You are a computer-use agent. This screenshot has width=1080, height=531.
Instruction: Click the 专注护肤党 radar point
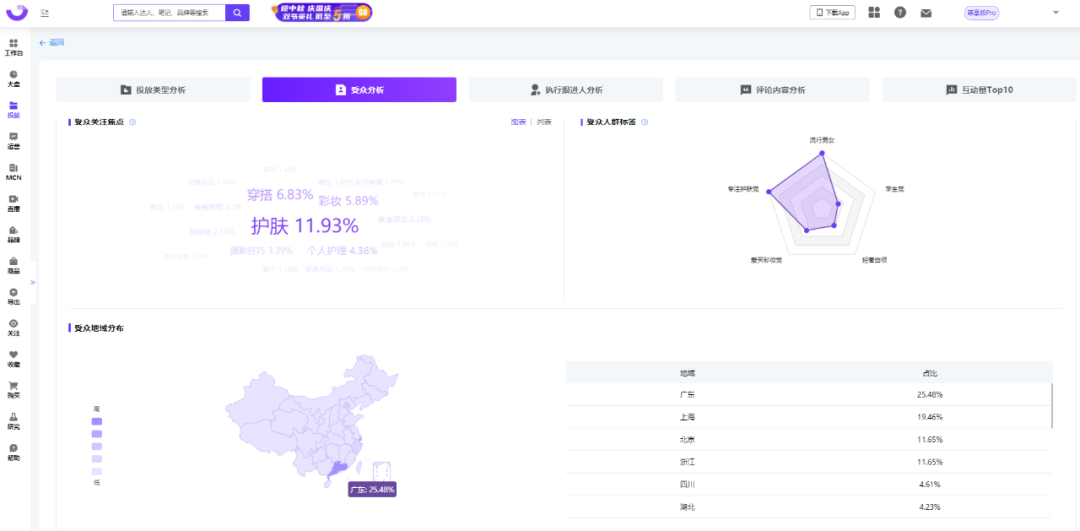tap(769, 193)
